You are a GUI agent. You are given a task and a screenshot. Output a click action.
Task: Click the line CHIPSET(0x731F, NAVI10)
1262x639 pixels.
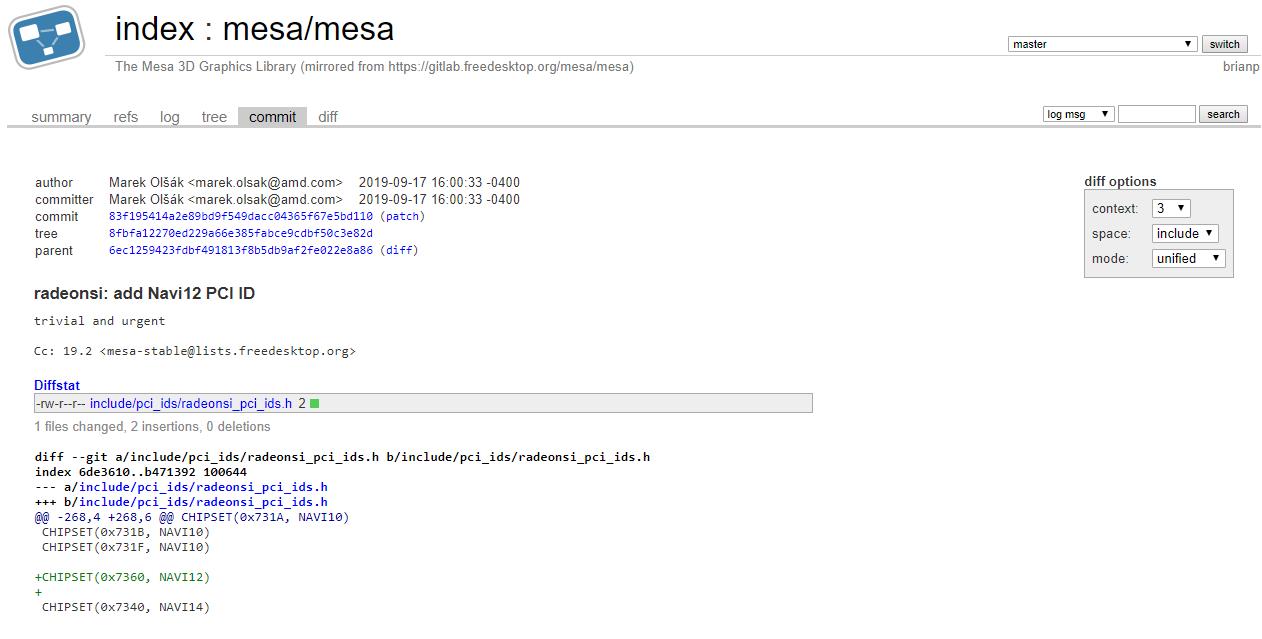pos(126,547)
